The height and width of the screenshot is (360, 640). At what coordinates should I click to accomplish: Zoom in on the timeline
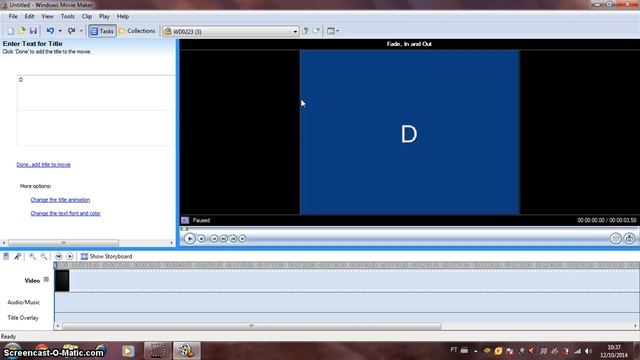(x=32, y=256)
